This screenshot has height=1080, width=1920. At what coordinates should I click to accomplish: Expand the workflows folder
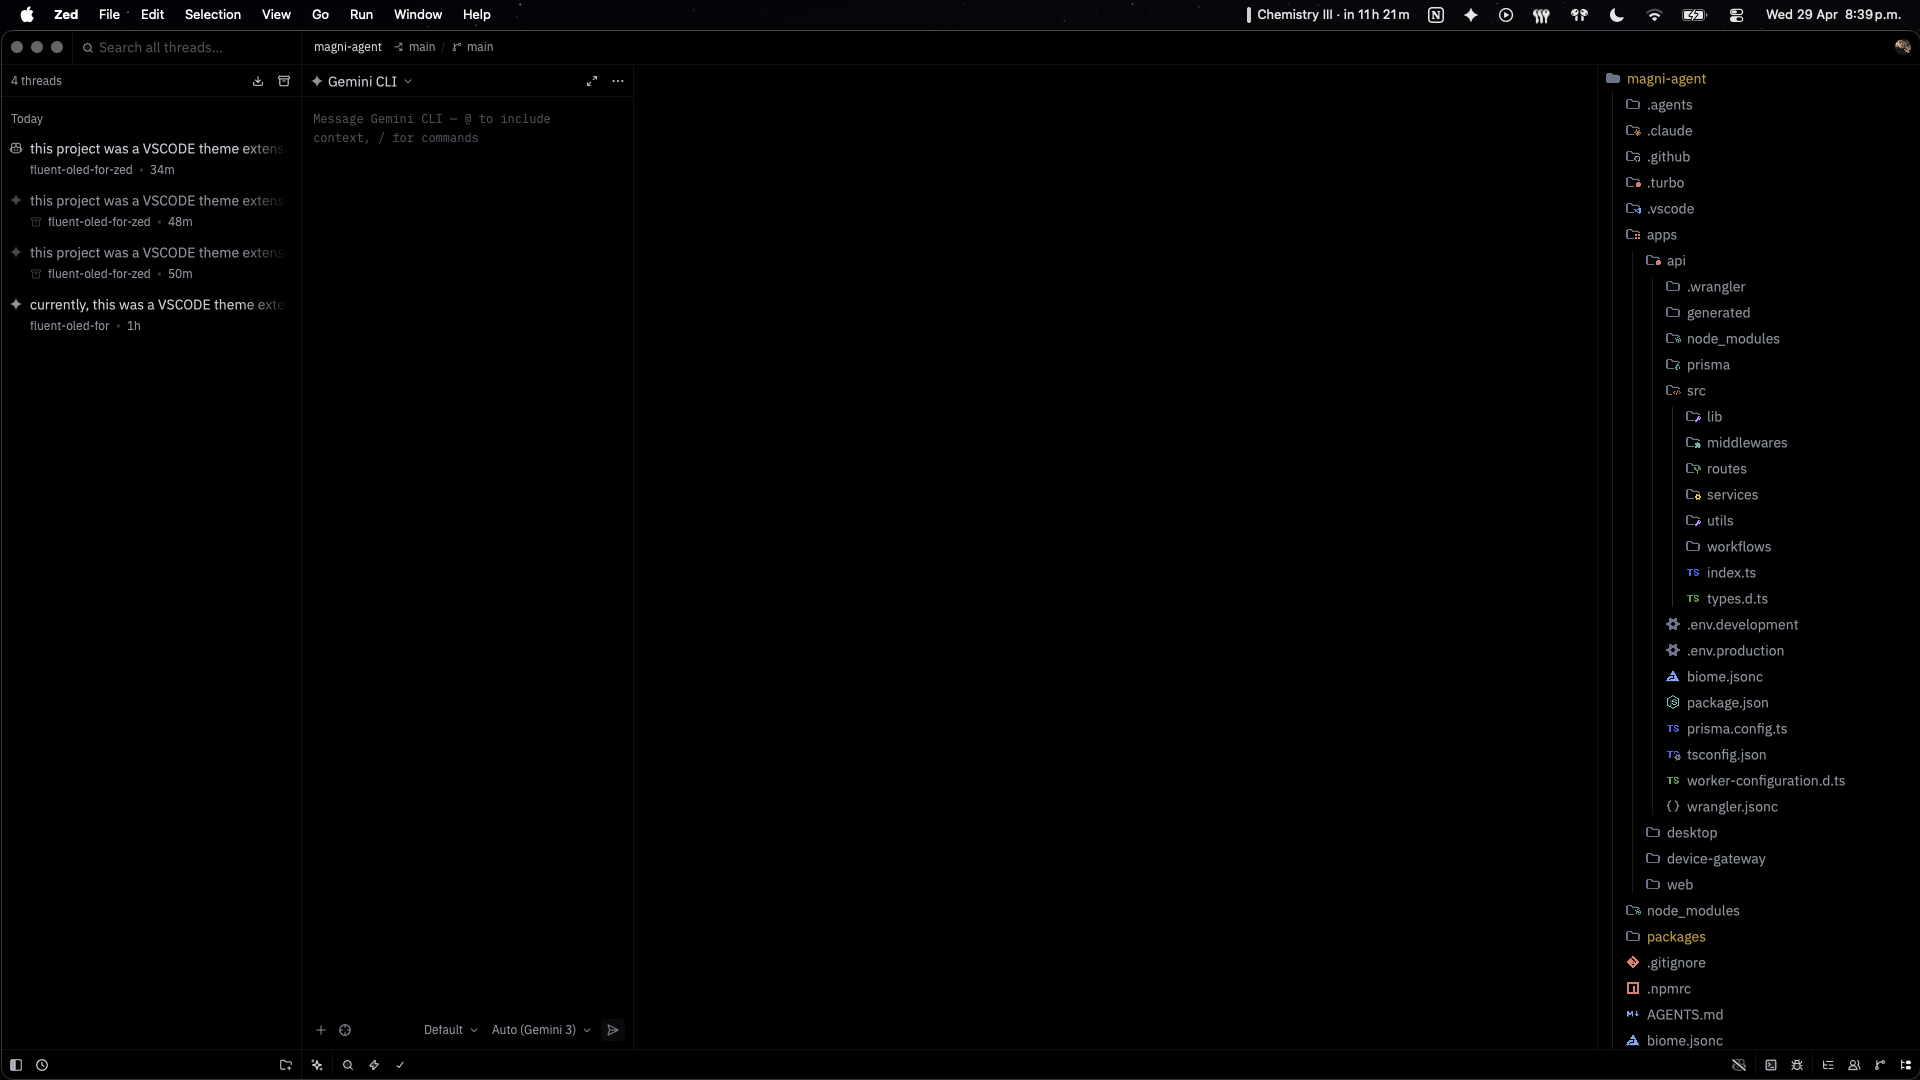tap(1738, 547)
